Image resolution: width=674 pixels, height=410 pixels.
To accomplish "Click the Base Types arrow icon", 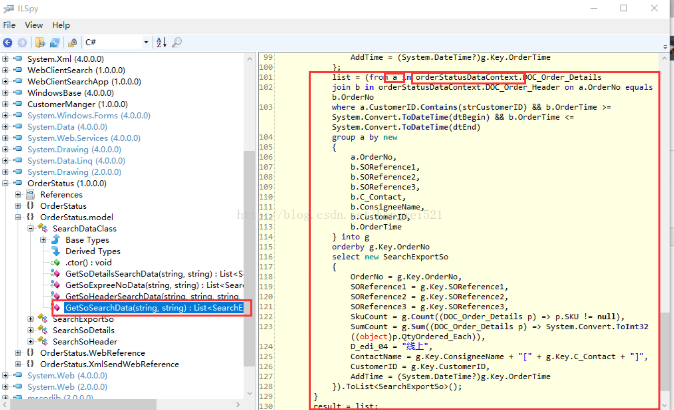I will click(x=55, y=239).
